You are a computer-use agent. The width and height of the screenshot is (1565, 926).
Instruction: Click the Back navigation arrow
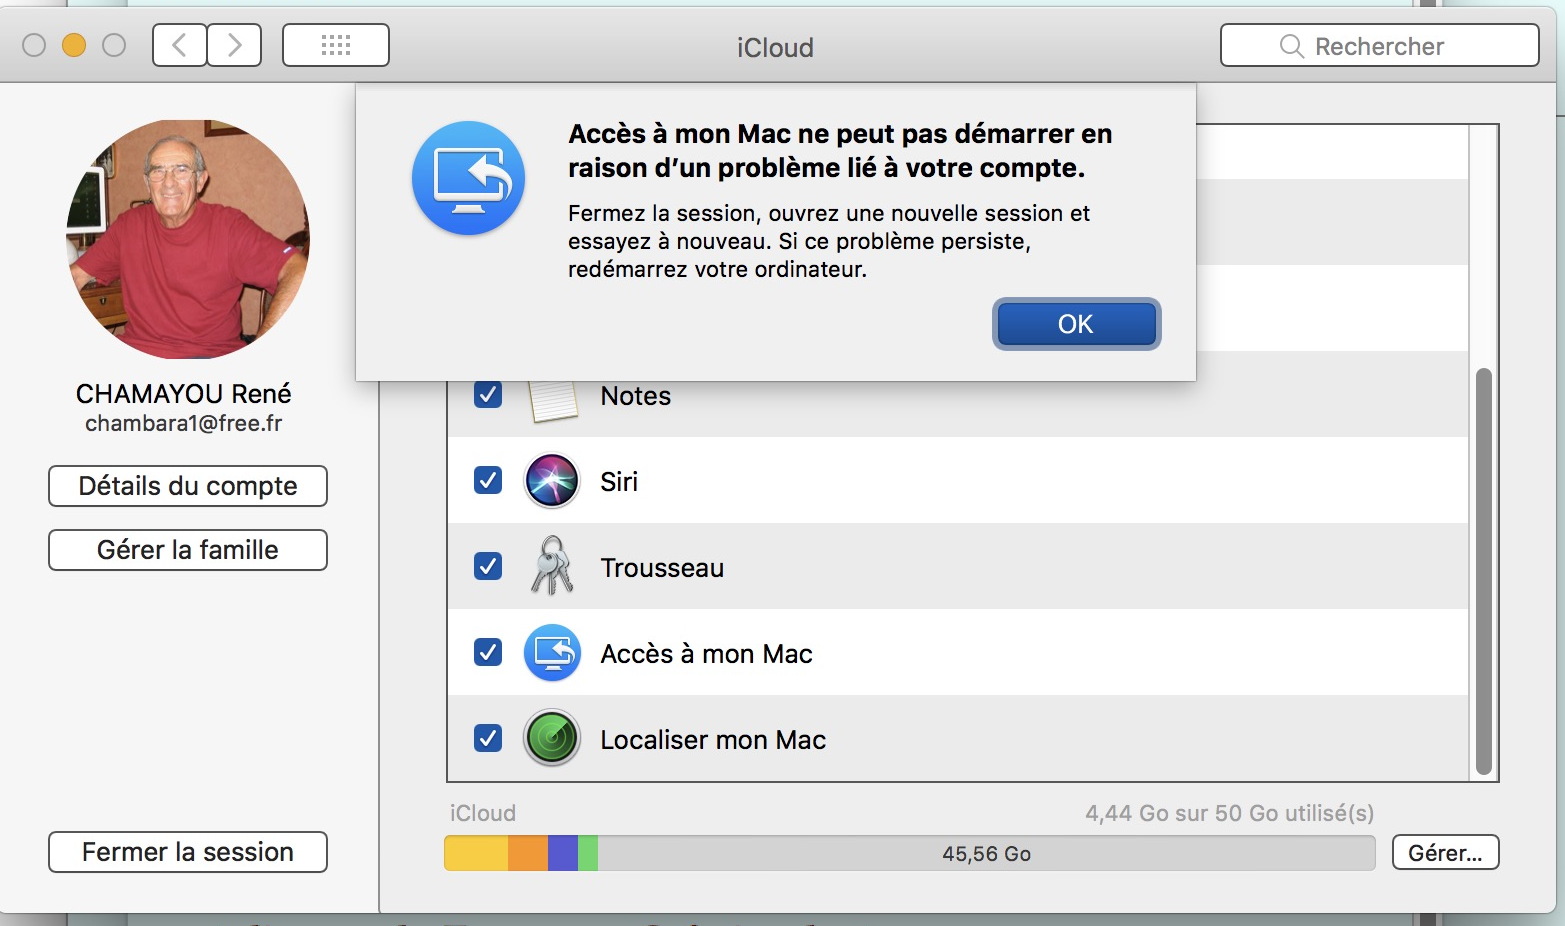point(180,45)
